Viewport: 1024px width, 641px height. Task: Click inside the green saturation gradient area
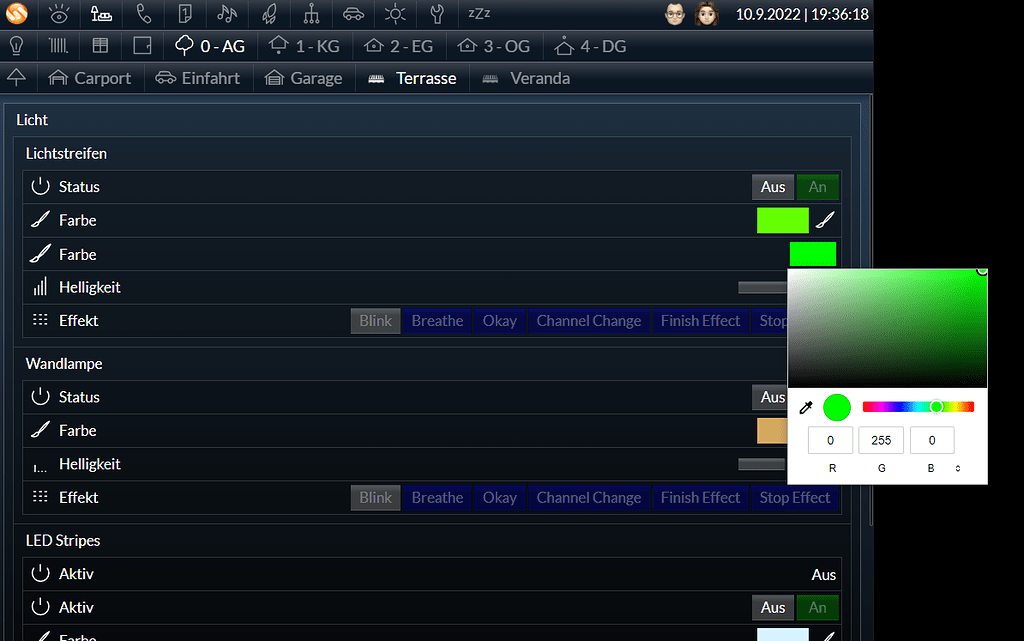pyautogui.click(x=888, y=328)
